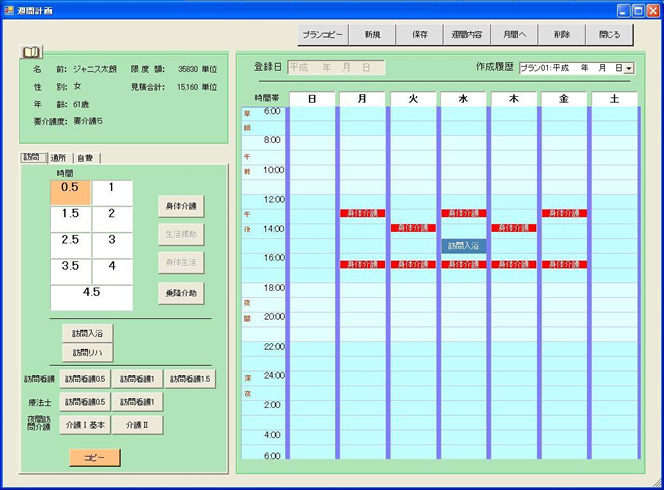Select the blue 訪問入浴 block on Wednesday
This screenshot has width=664, height=490.
click(464, 245)
